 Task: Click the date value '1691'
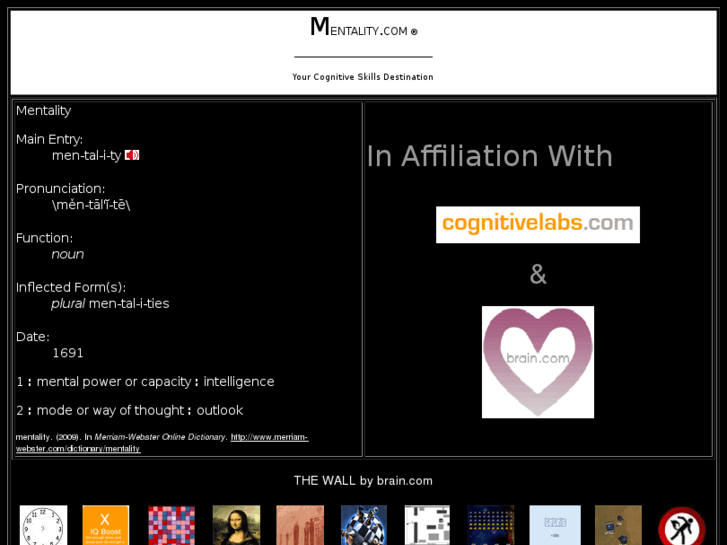[x=68, y=353]
